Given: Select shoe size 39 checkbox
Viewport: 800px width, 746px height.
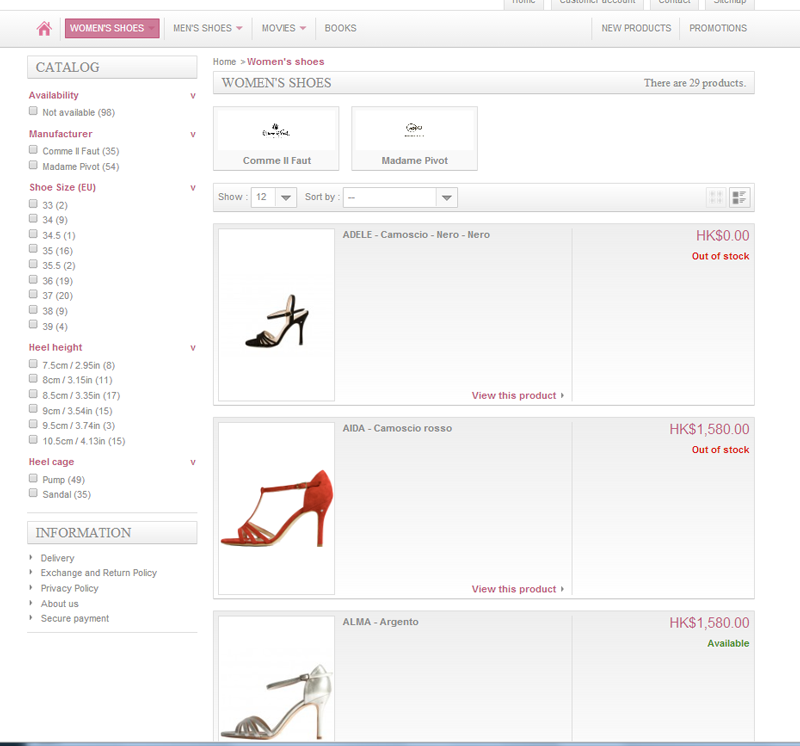Looking at the screenshot, I should [x=33, y=325].
